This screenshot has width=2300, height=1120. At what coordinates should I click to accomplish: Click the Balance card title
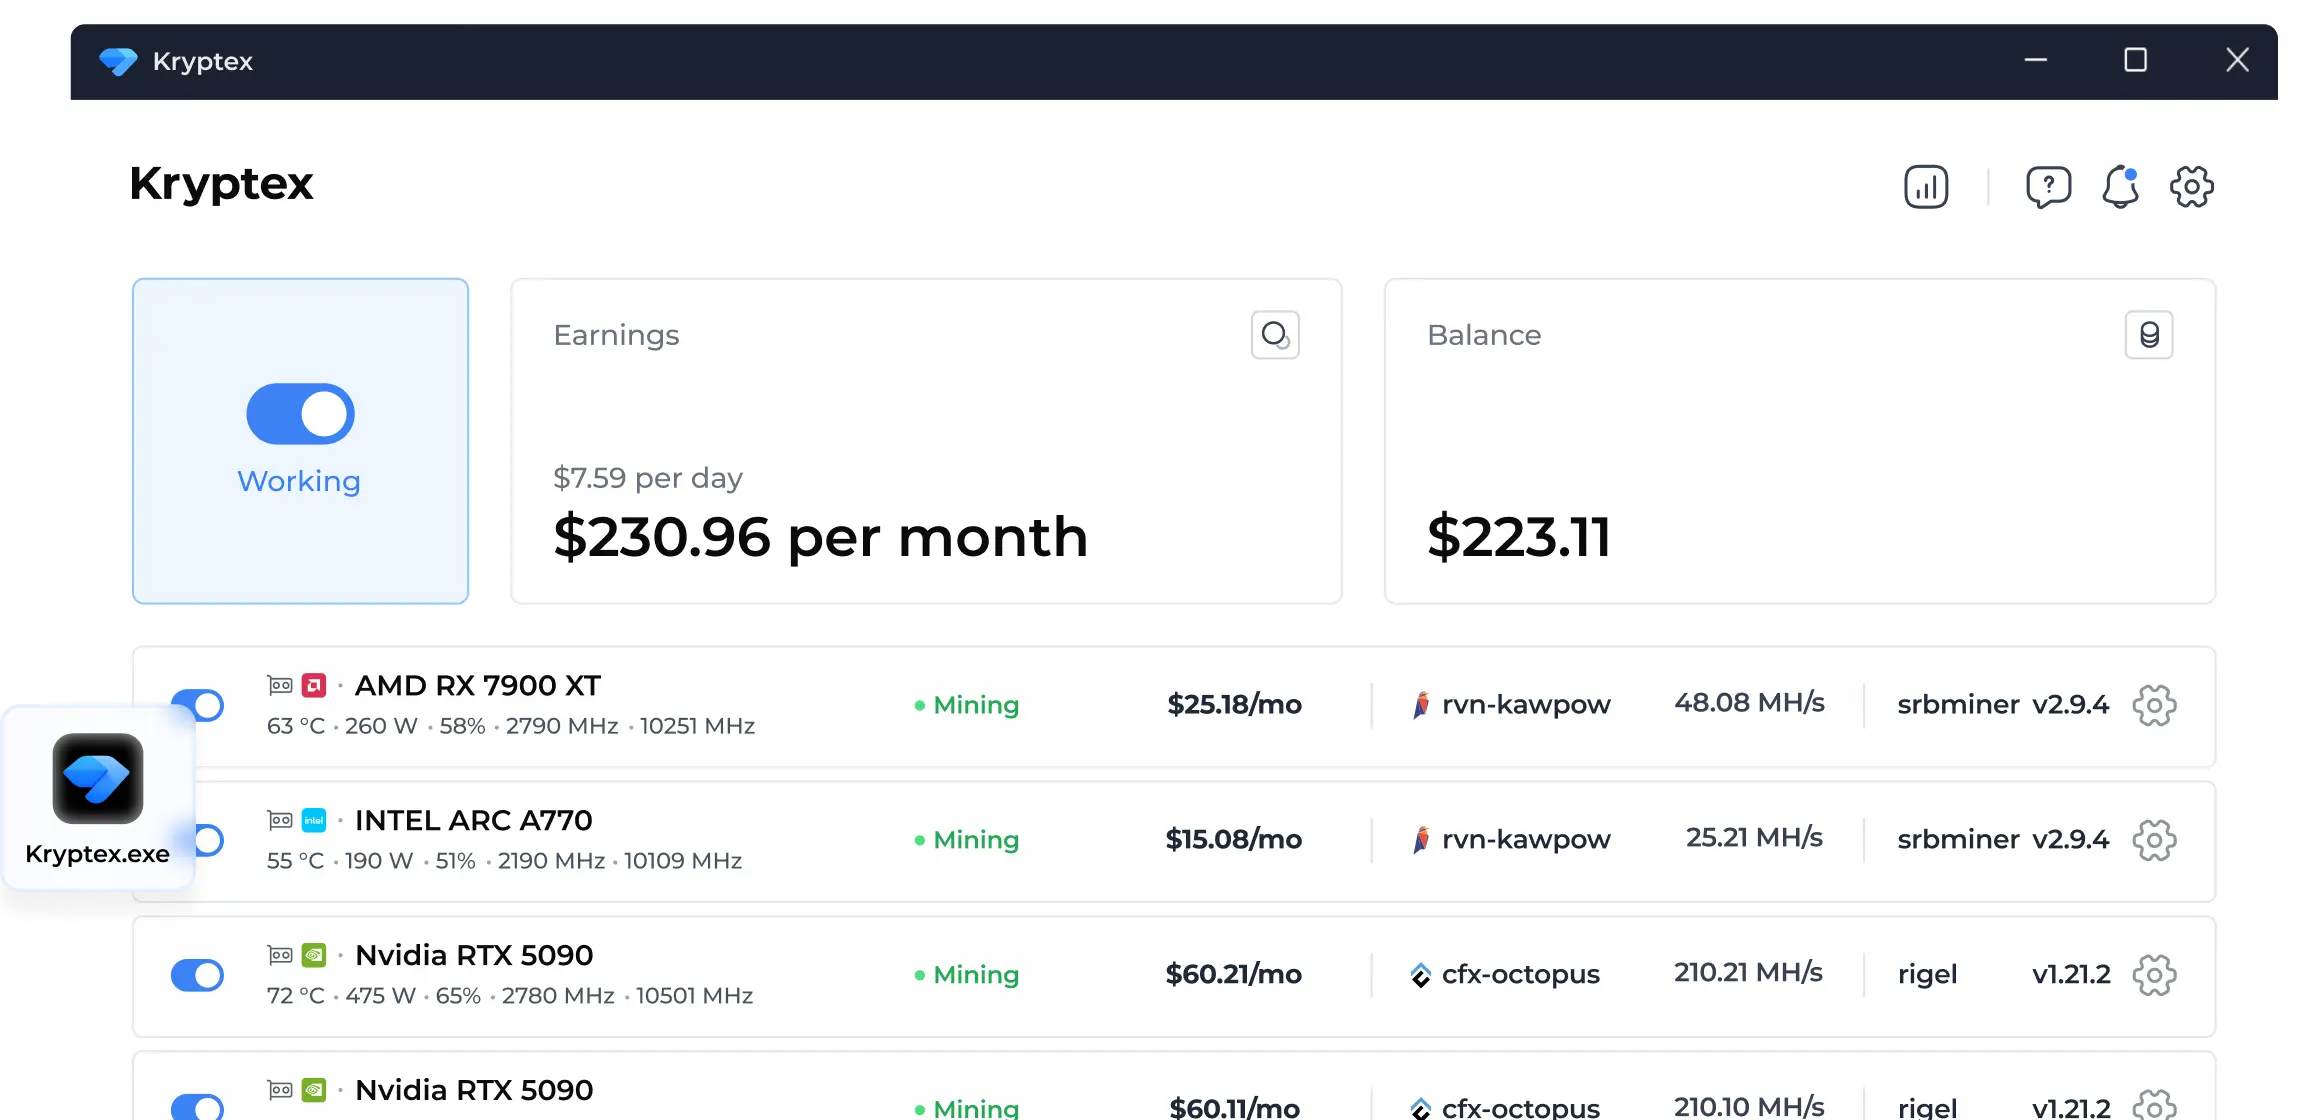1484,335
